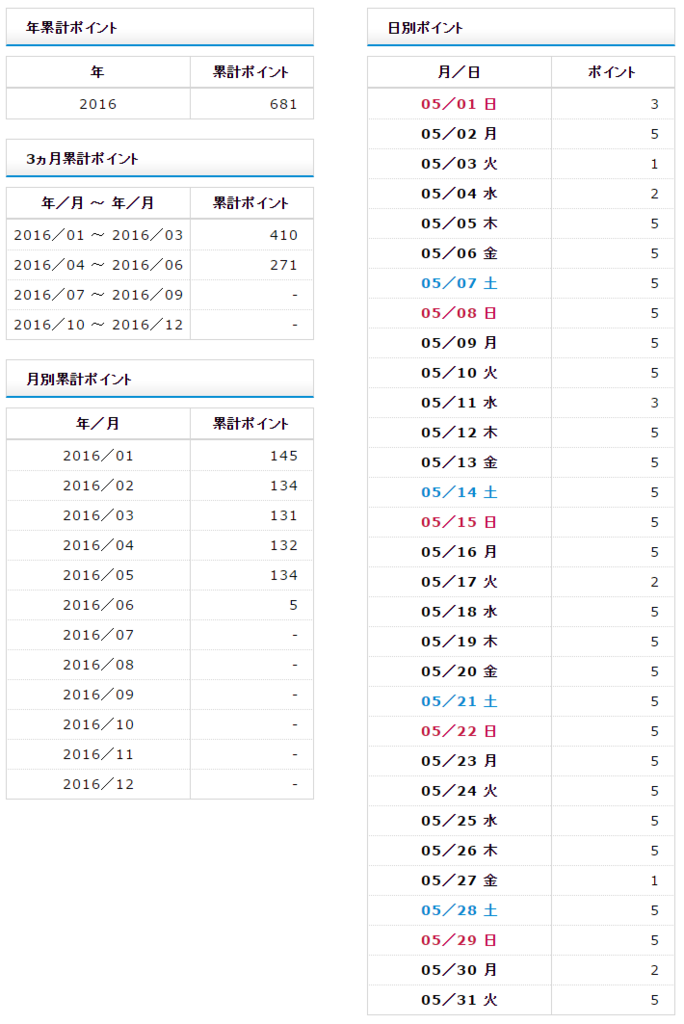Click the 2016/04 ～ 2016/06 quarter row
This screenshot has height=1024, width=684.
(159, 265)
